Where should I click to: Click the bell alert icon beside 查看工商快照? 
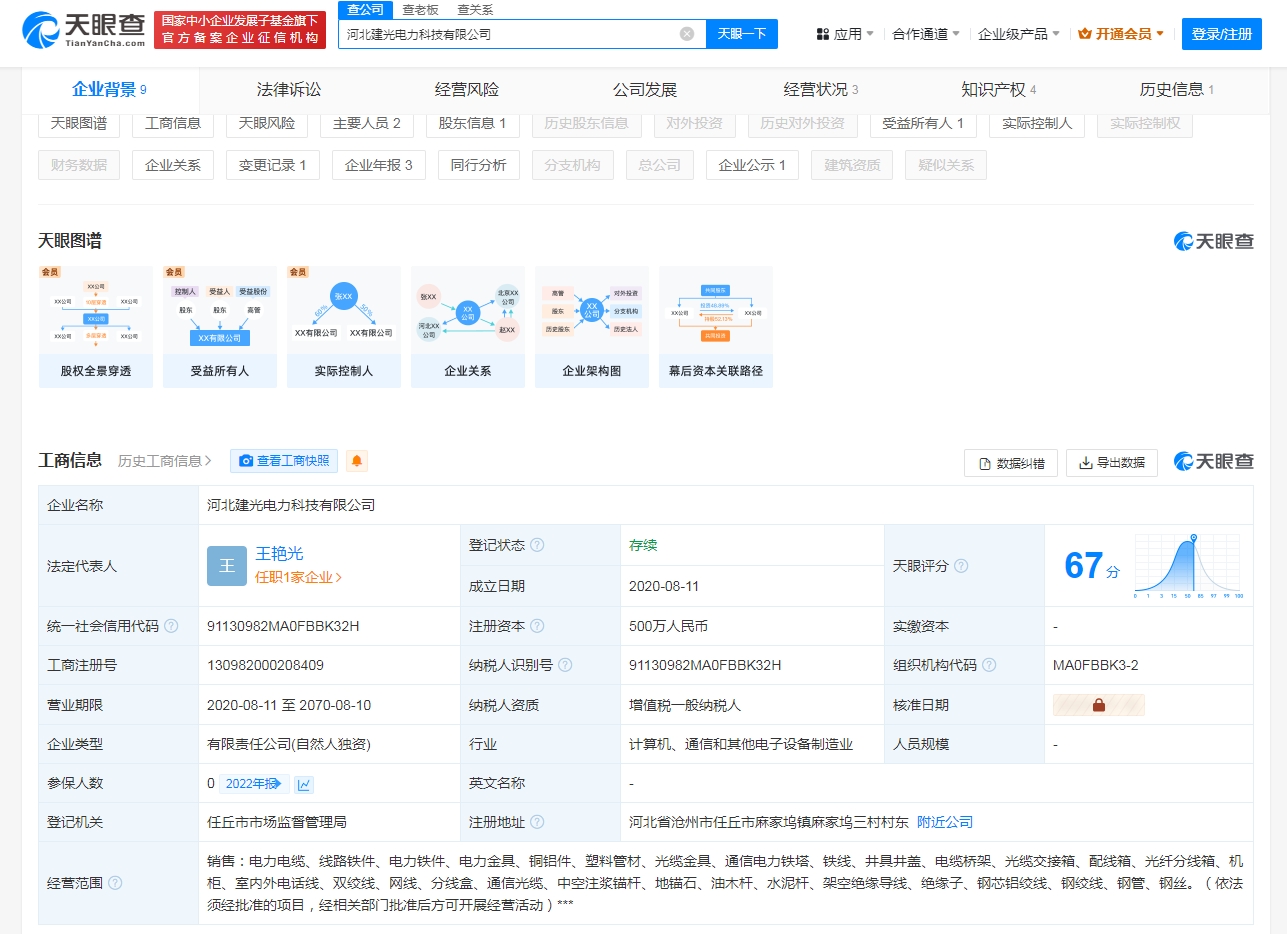tap(357, 461)
